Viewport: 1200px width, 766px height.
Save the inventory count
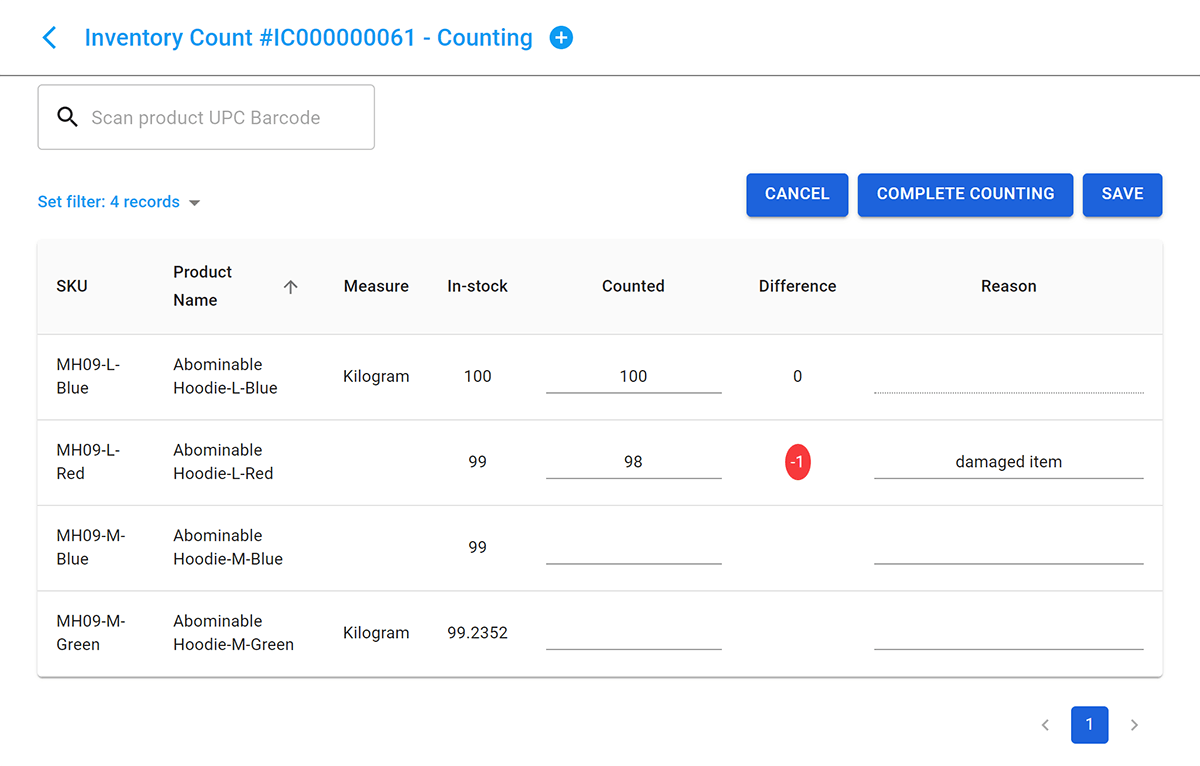coord(1122,194)
